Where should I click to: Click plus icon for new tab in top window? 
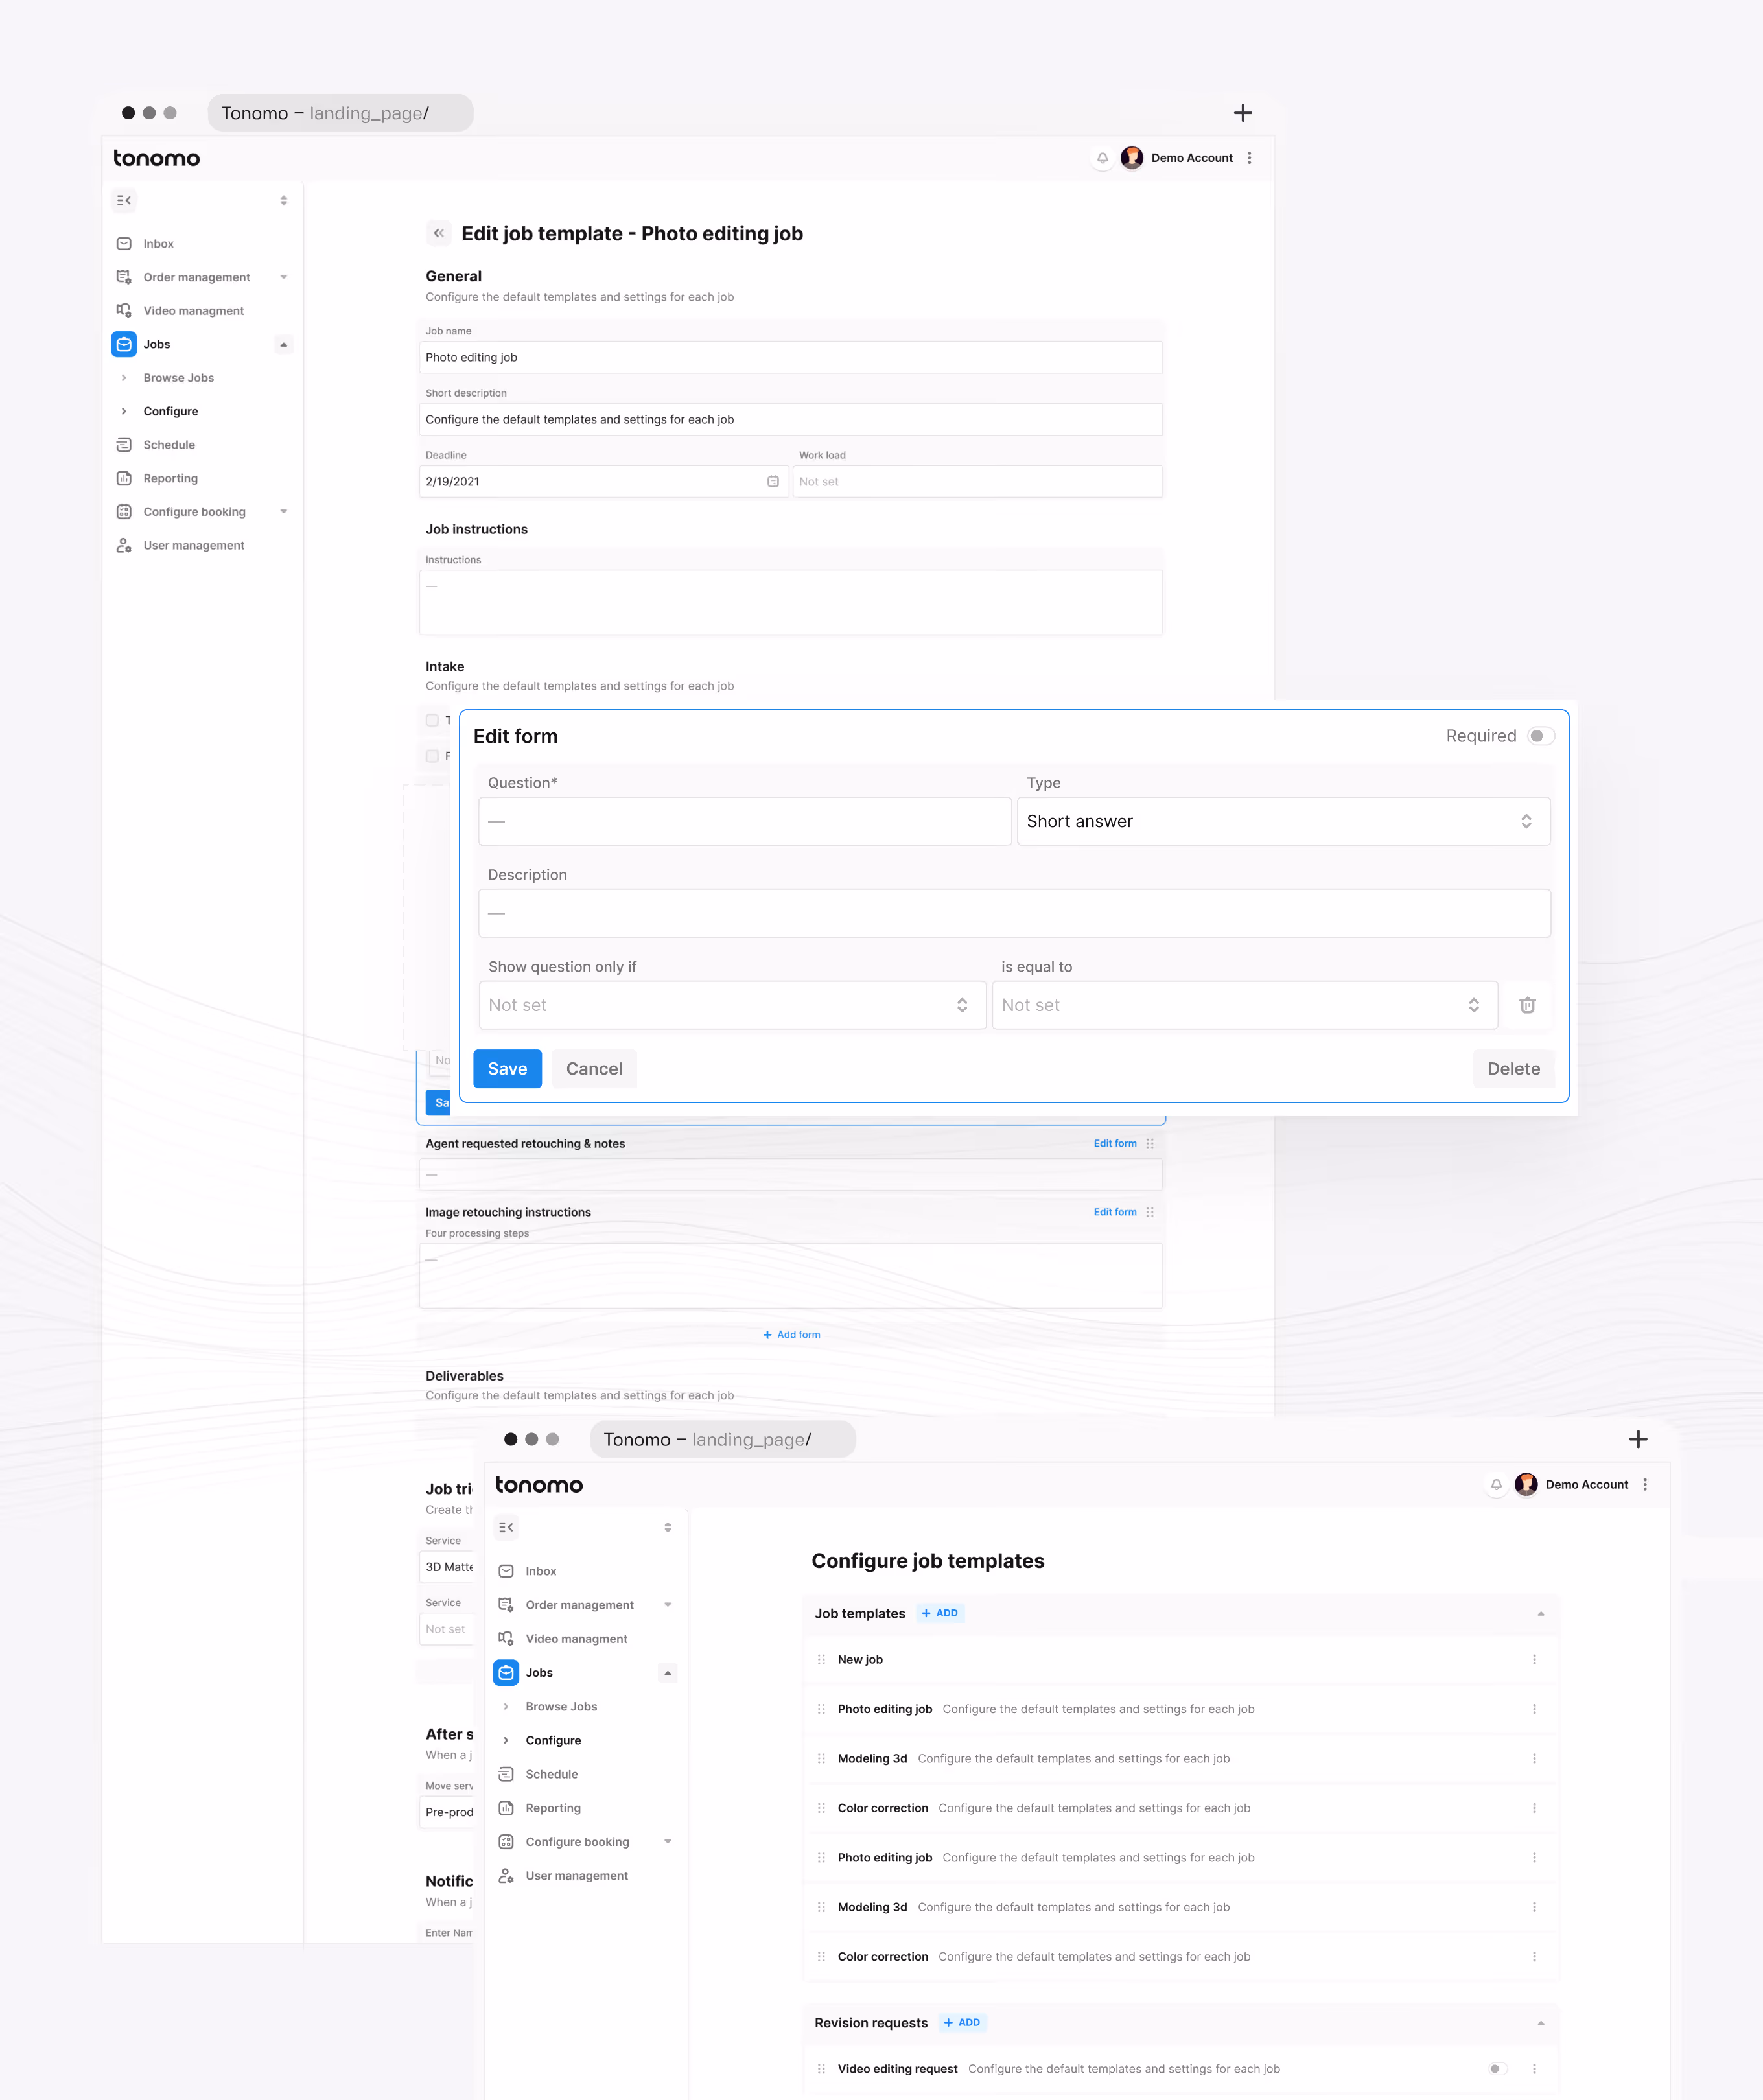tap(1242, 114)
